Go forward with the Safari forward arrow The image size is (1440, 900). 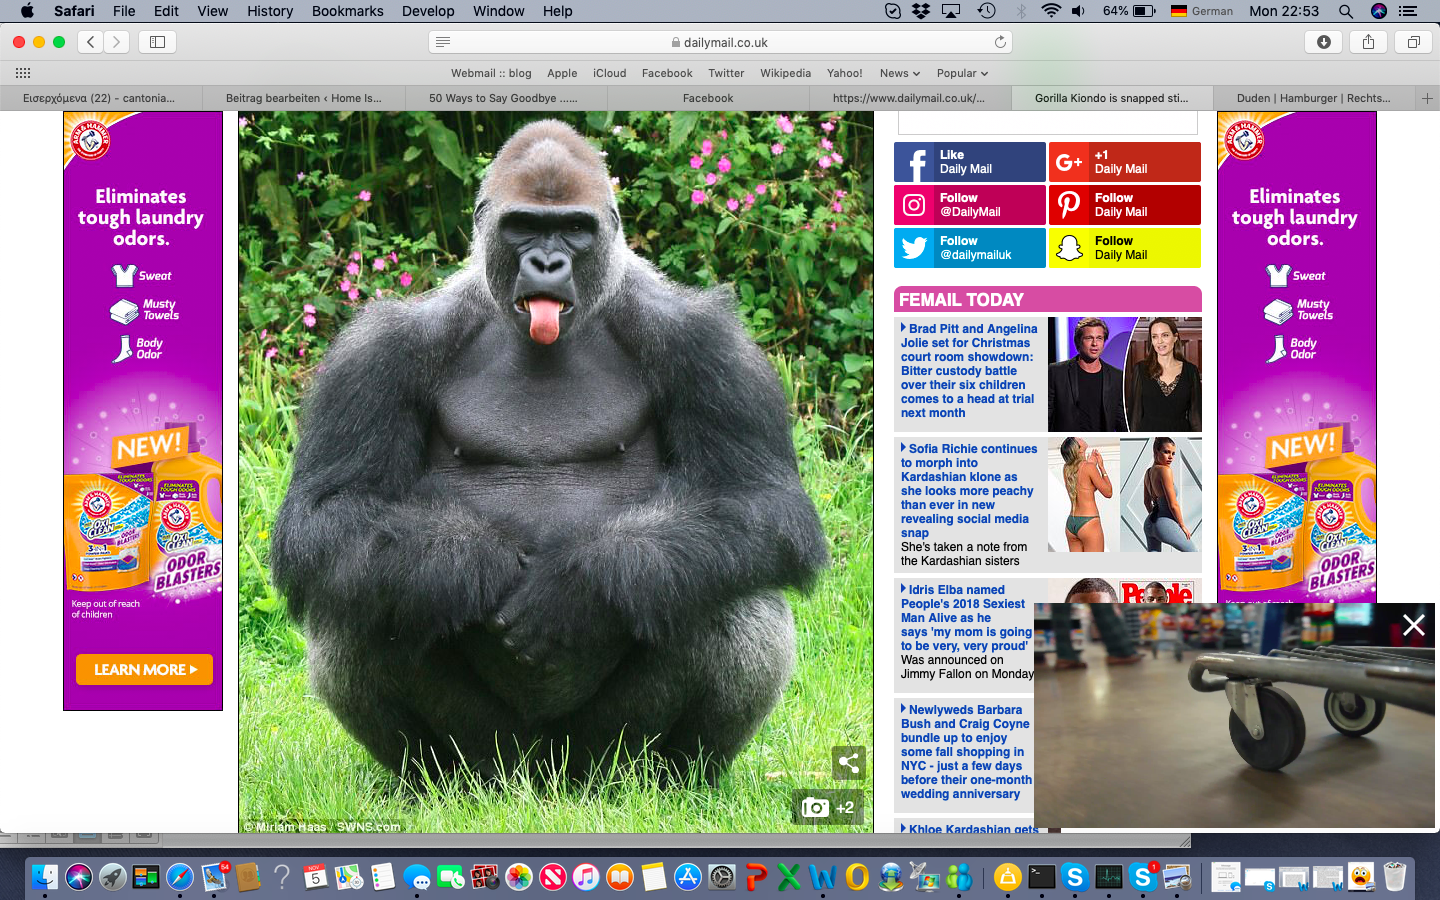coord(117,42)
